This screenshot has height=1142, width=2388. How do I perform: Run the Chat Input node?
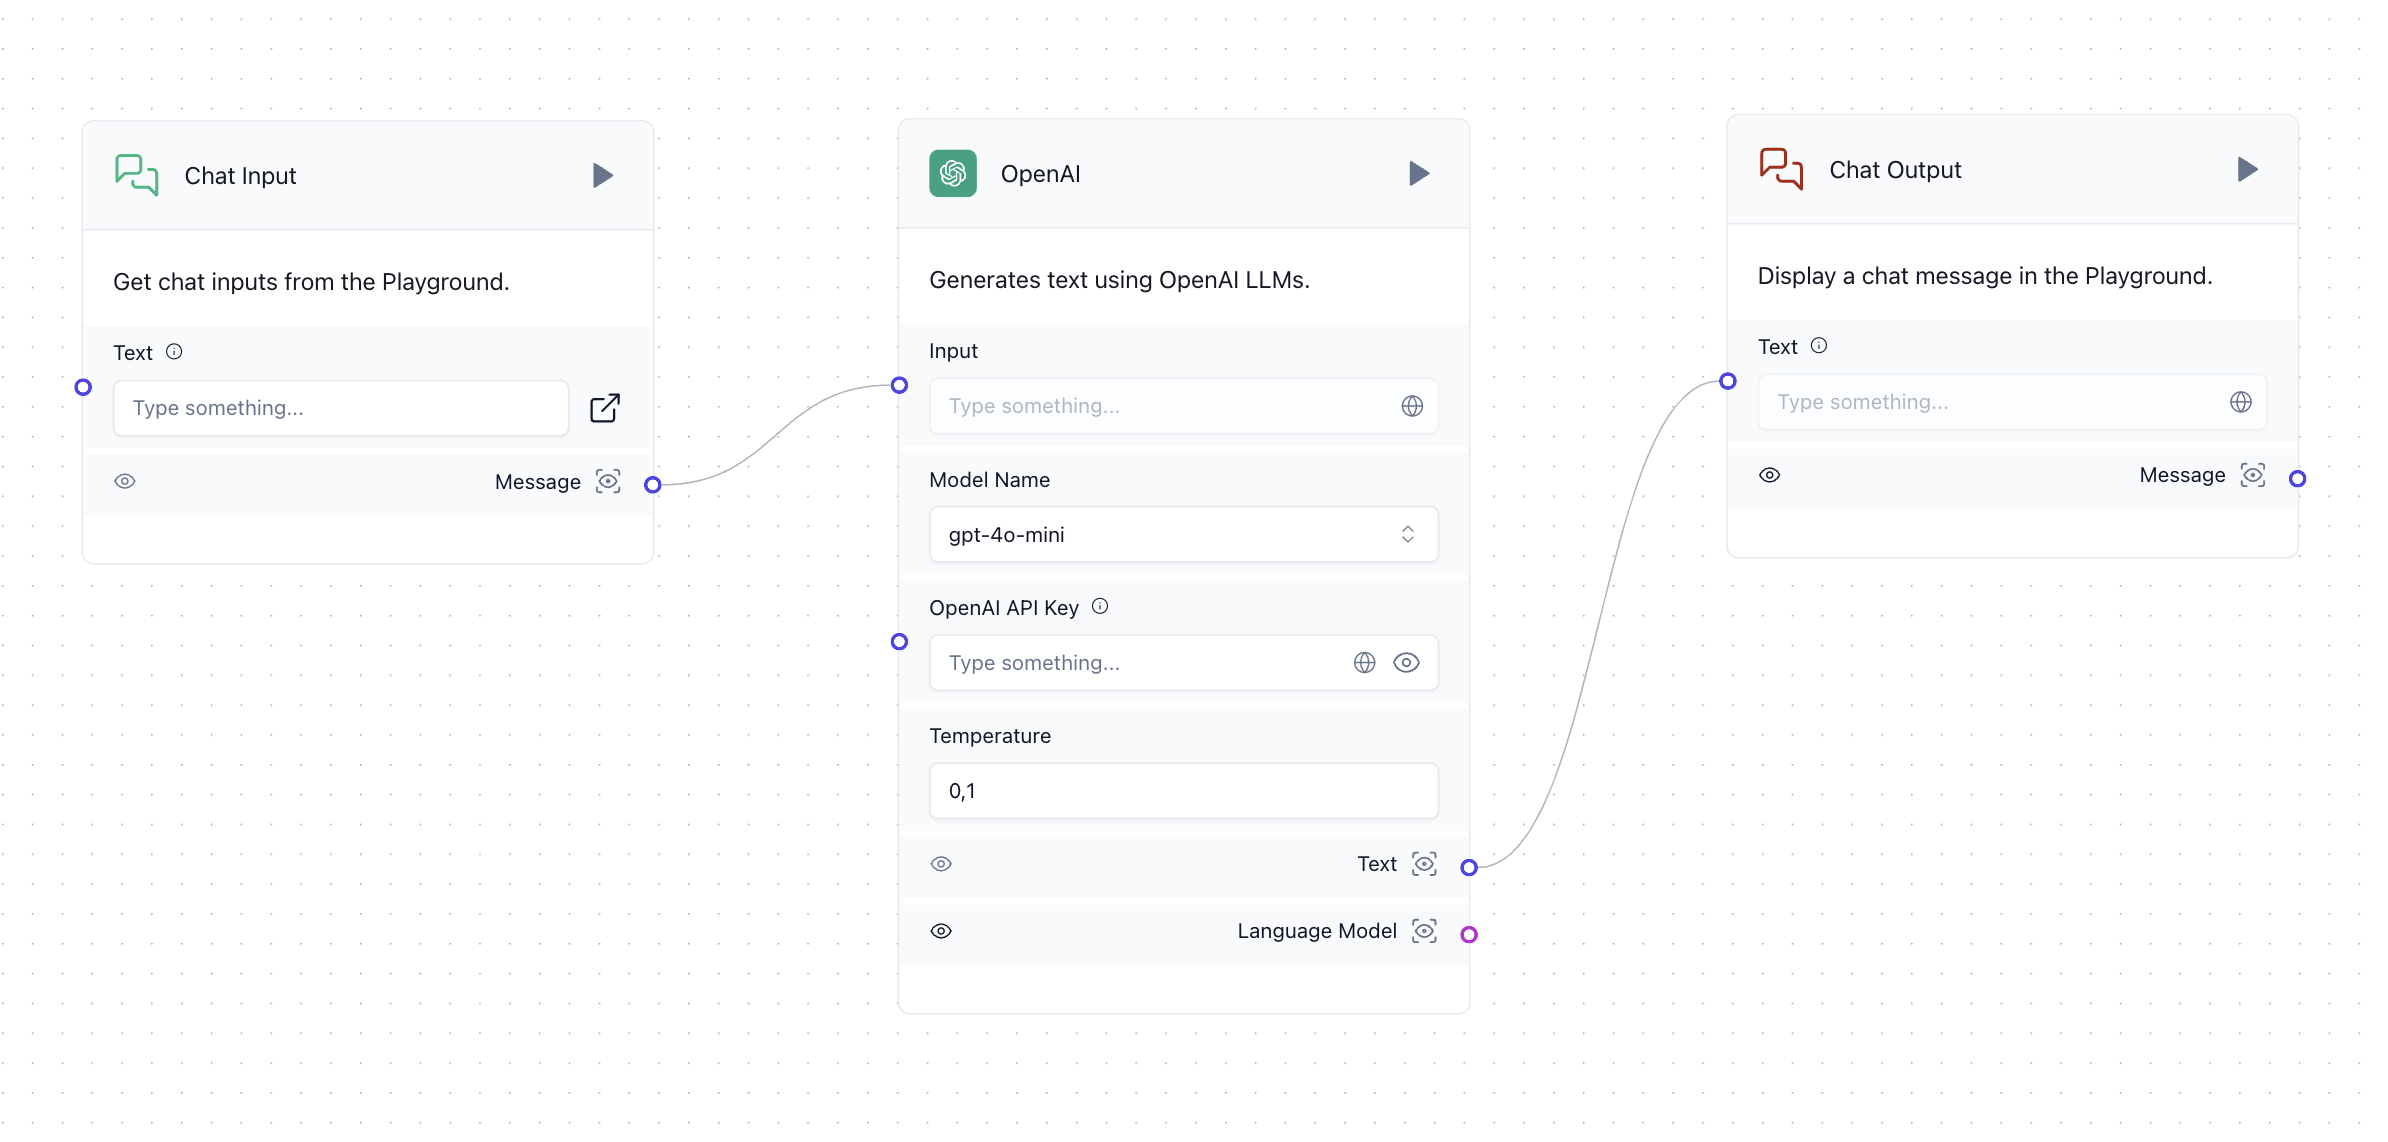click(602, 174)
